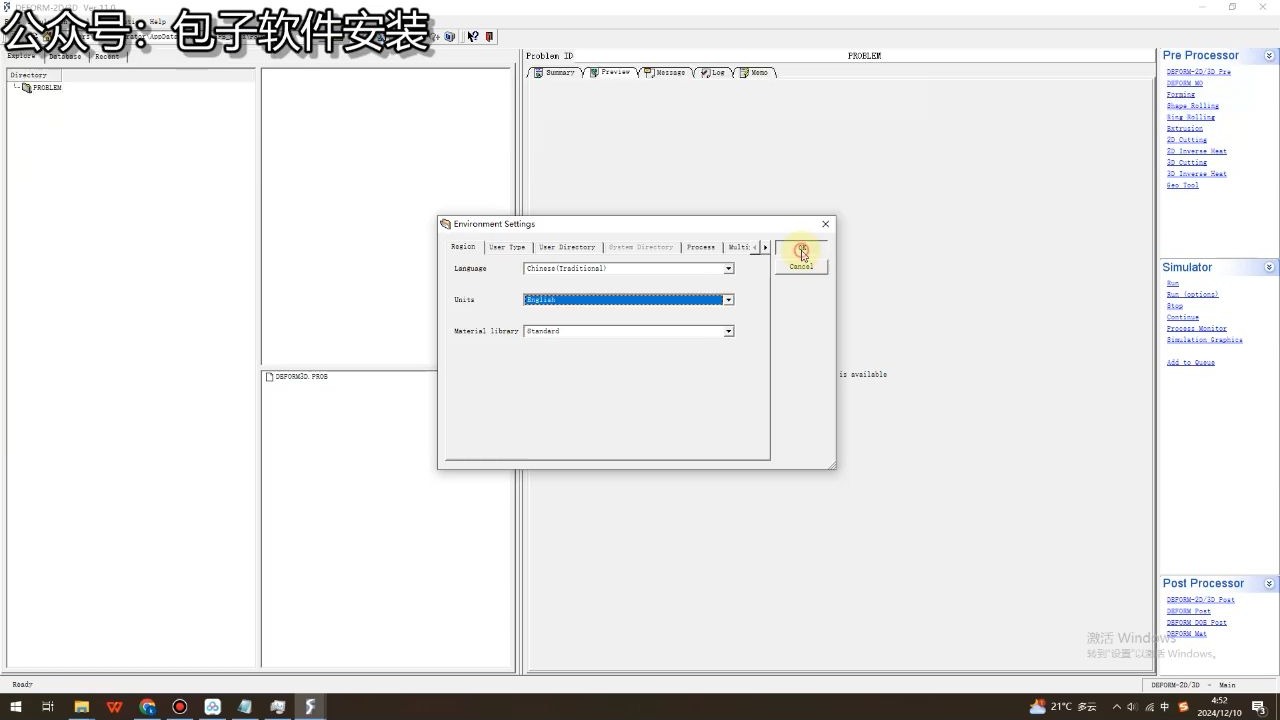Open File Explorer from the taskbar

pyautogui.click(x=82, y=706)
